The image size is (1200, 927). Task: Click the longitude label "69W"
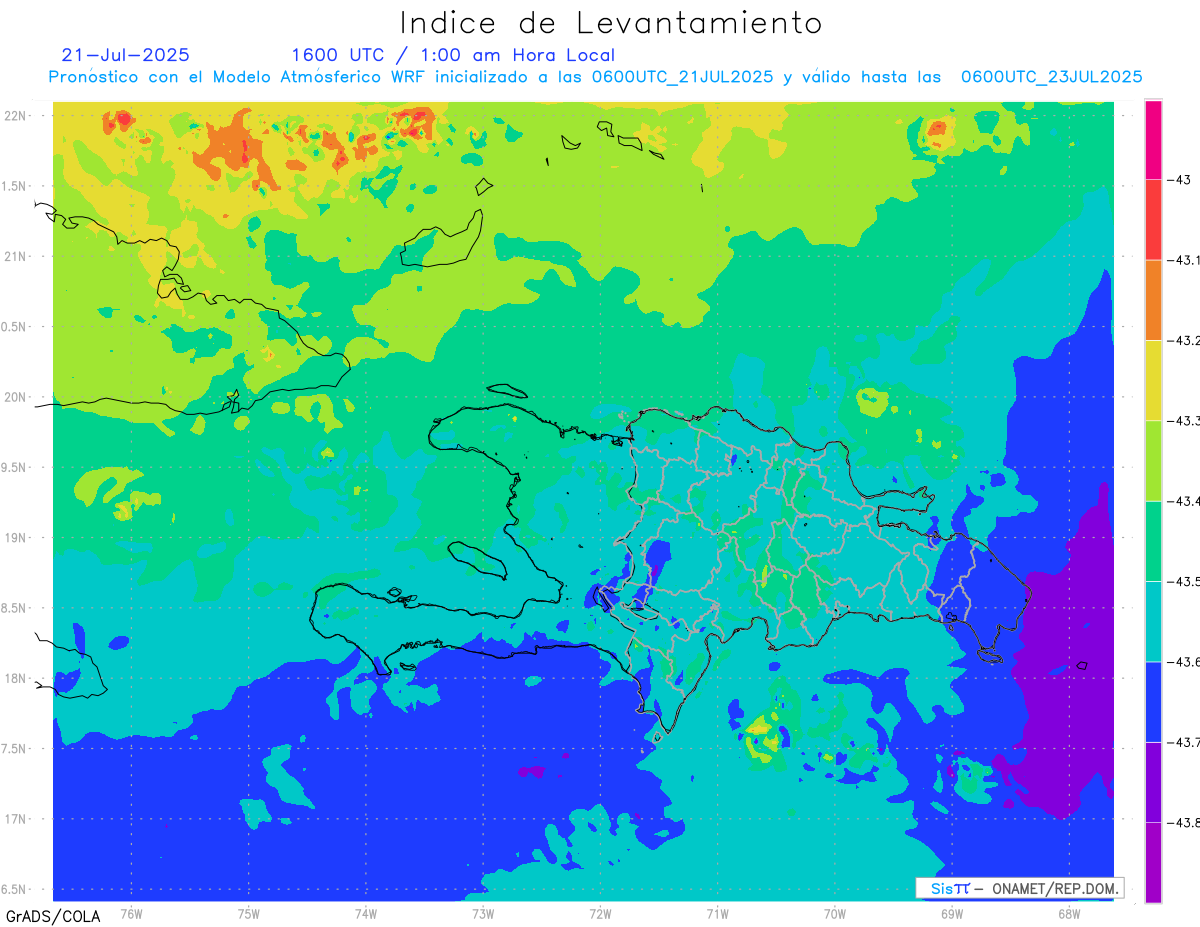tap(951, 913)
